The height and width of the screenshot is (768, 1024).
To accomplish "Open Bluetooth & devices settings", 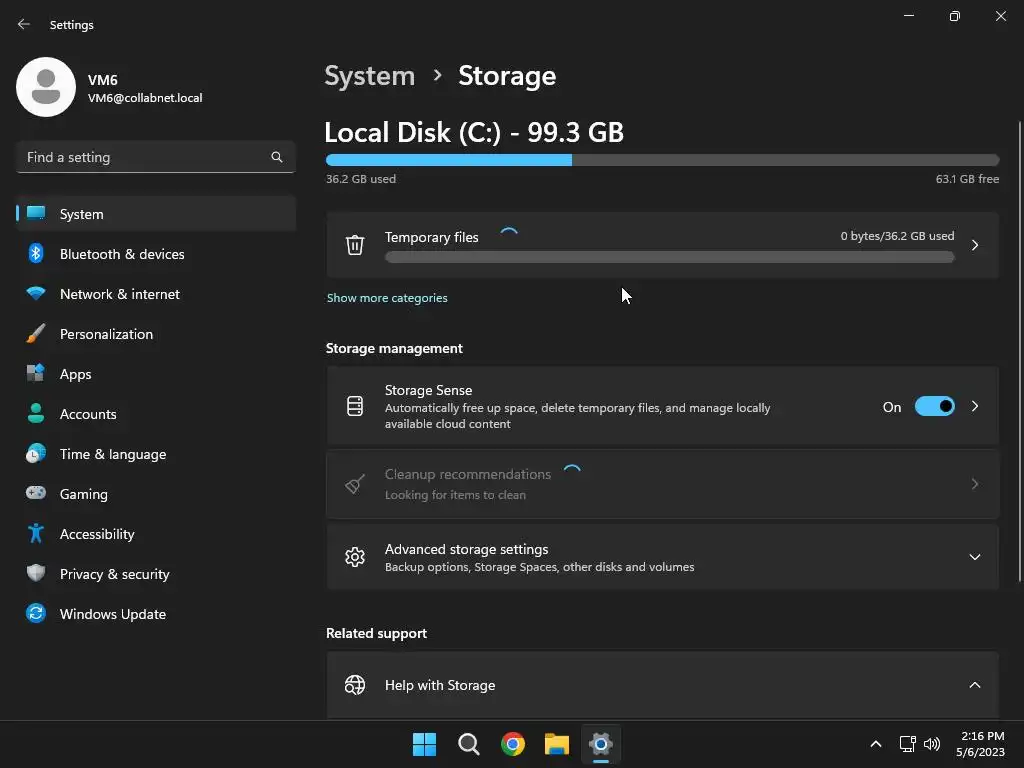I will pyautogui.click(x=122, y=254).
